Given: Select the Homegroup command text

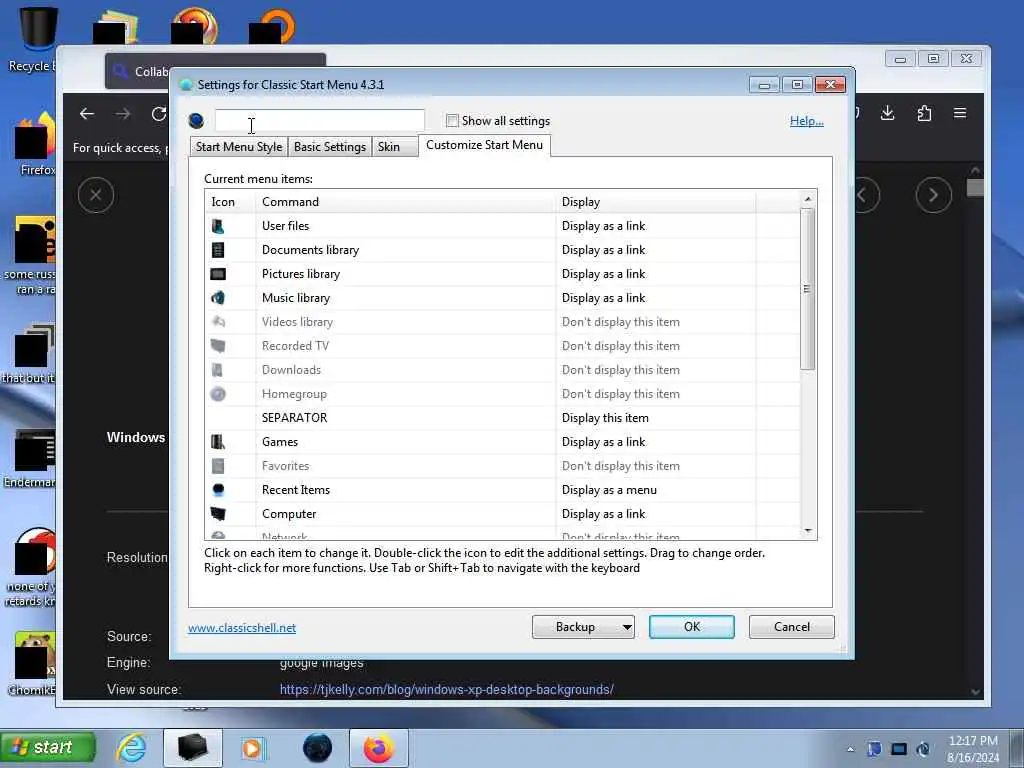Looking at the screenshot, I should [x=294, y=394].
